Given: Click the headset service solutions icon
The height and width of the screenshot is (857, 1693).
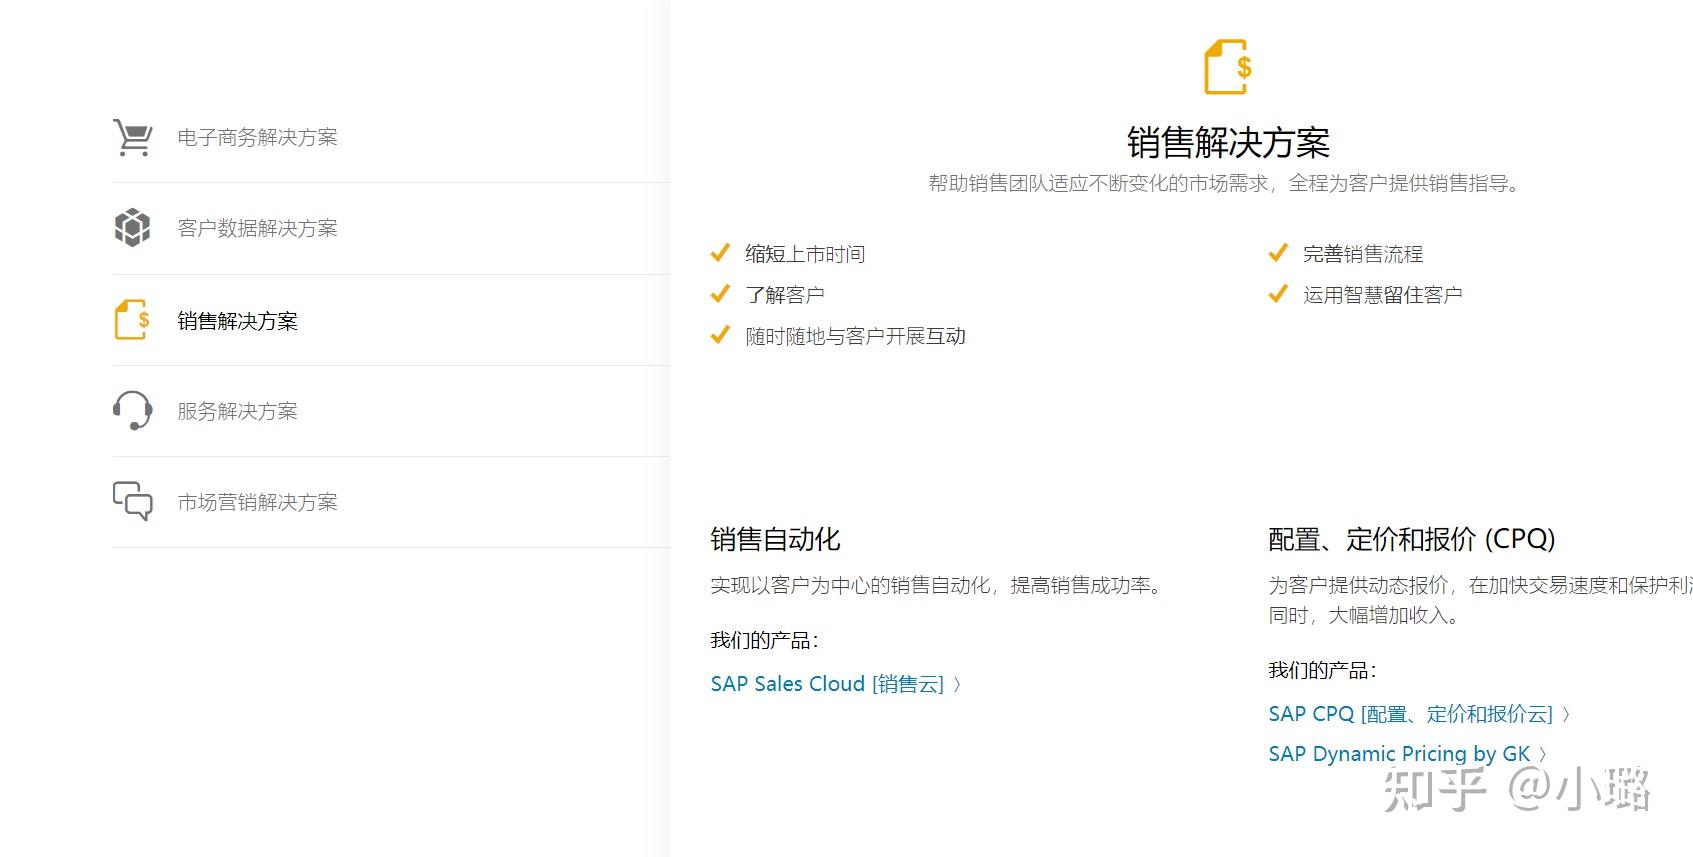Looking at the screenshot, I should coord(133,410).
